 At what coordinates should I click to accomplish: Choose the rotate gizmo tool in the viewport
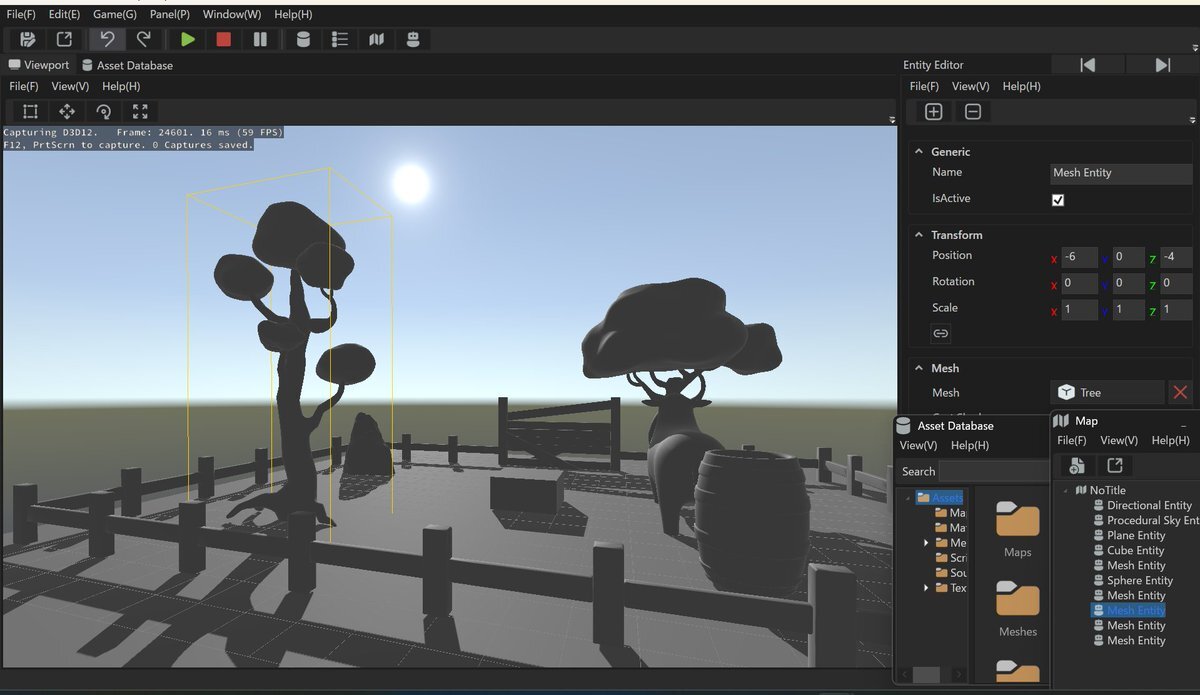coord(103,111)
